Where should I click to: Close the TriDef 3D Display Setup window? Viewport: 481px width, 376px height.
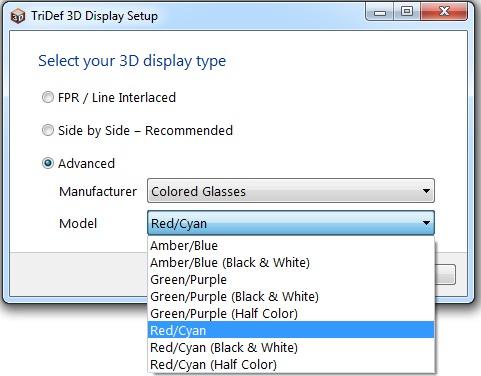click(444, 12)
